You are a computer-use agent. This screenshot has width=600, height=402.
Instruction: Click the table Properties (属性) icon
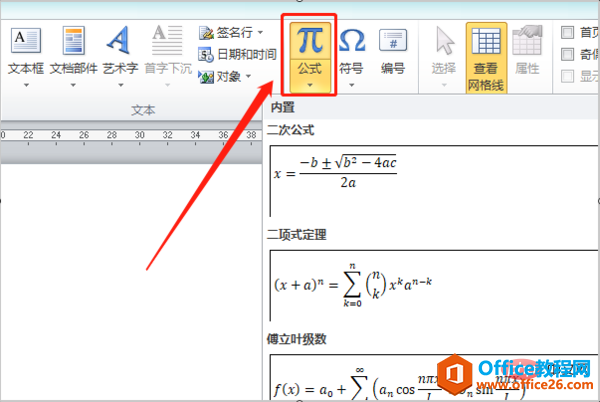coord(527,40)
